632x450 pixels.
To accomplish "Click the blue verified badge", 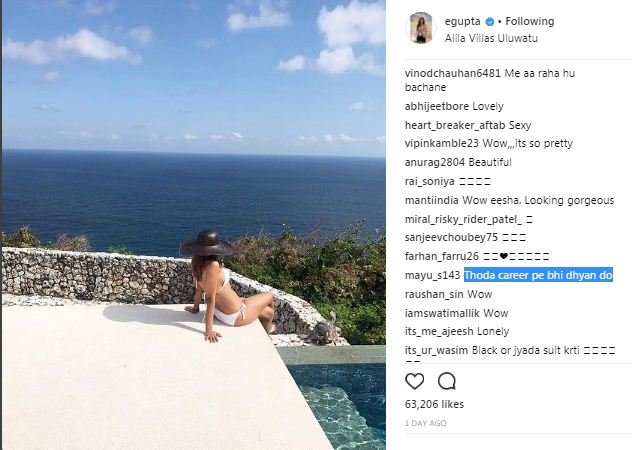I will click(489, 21).
